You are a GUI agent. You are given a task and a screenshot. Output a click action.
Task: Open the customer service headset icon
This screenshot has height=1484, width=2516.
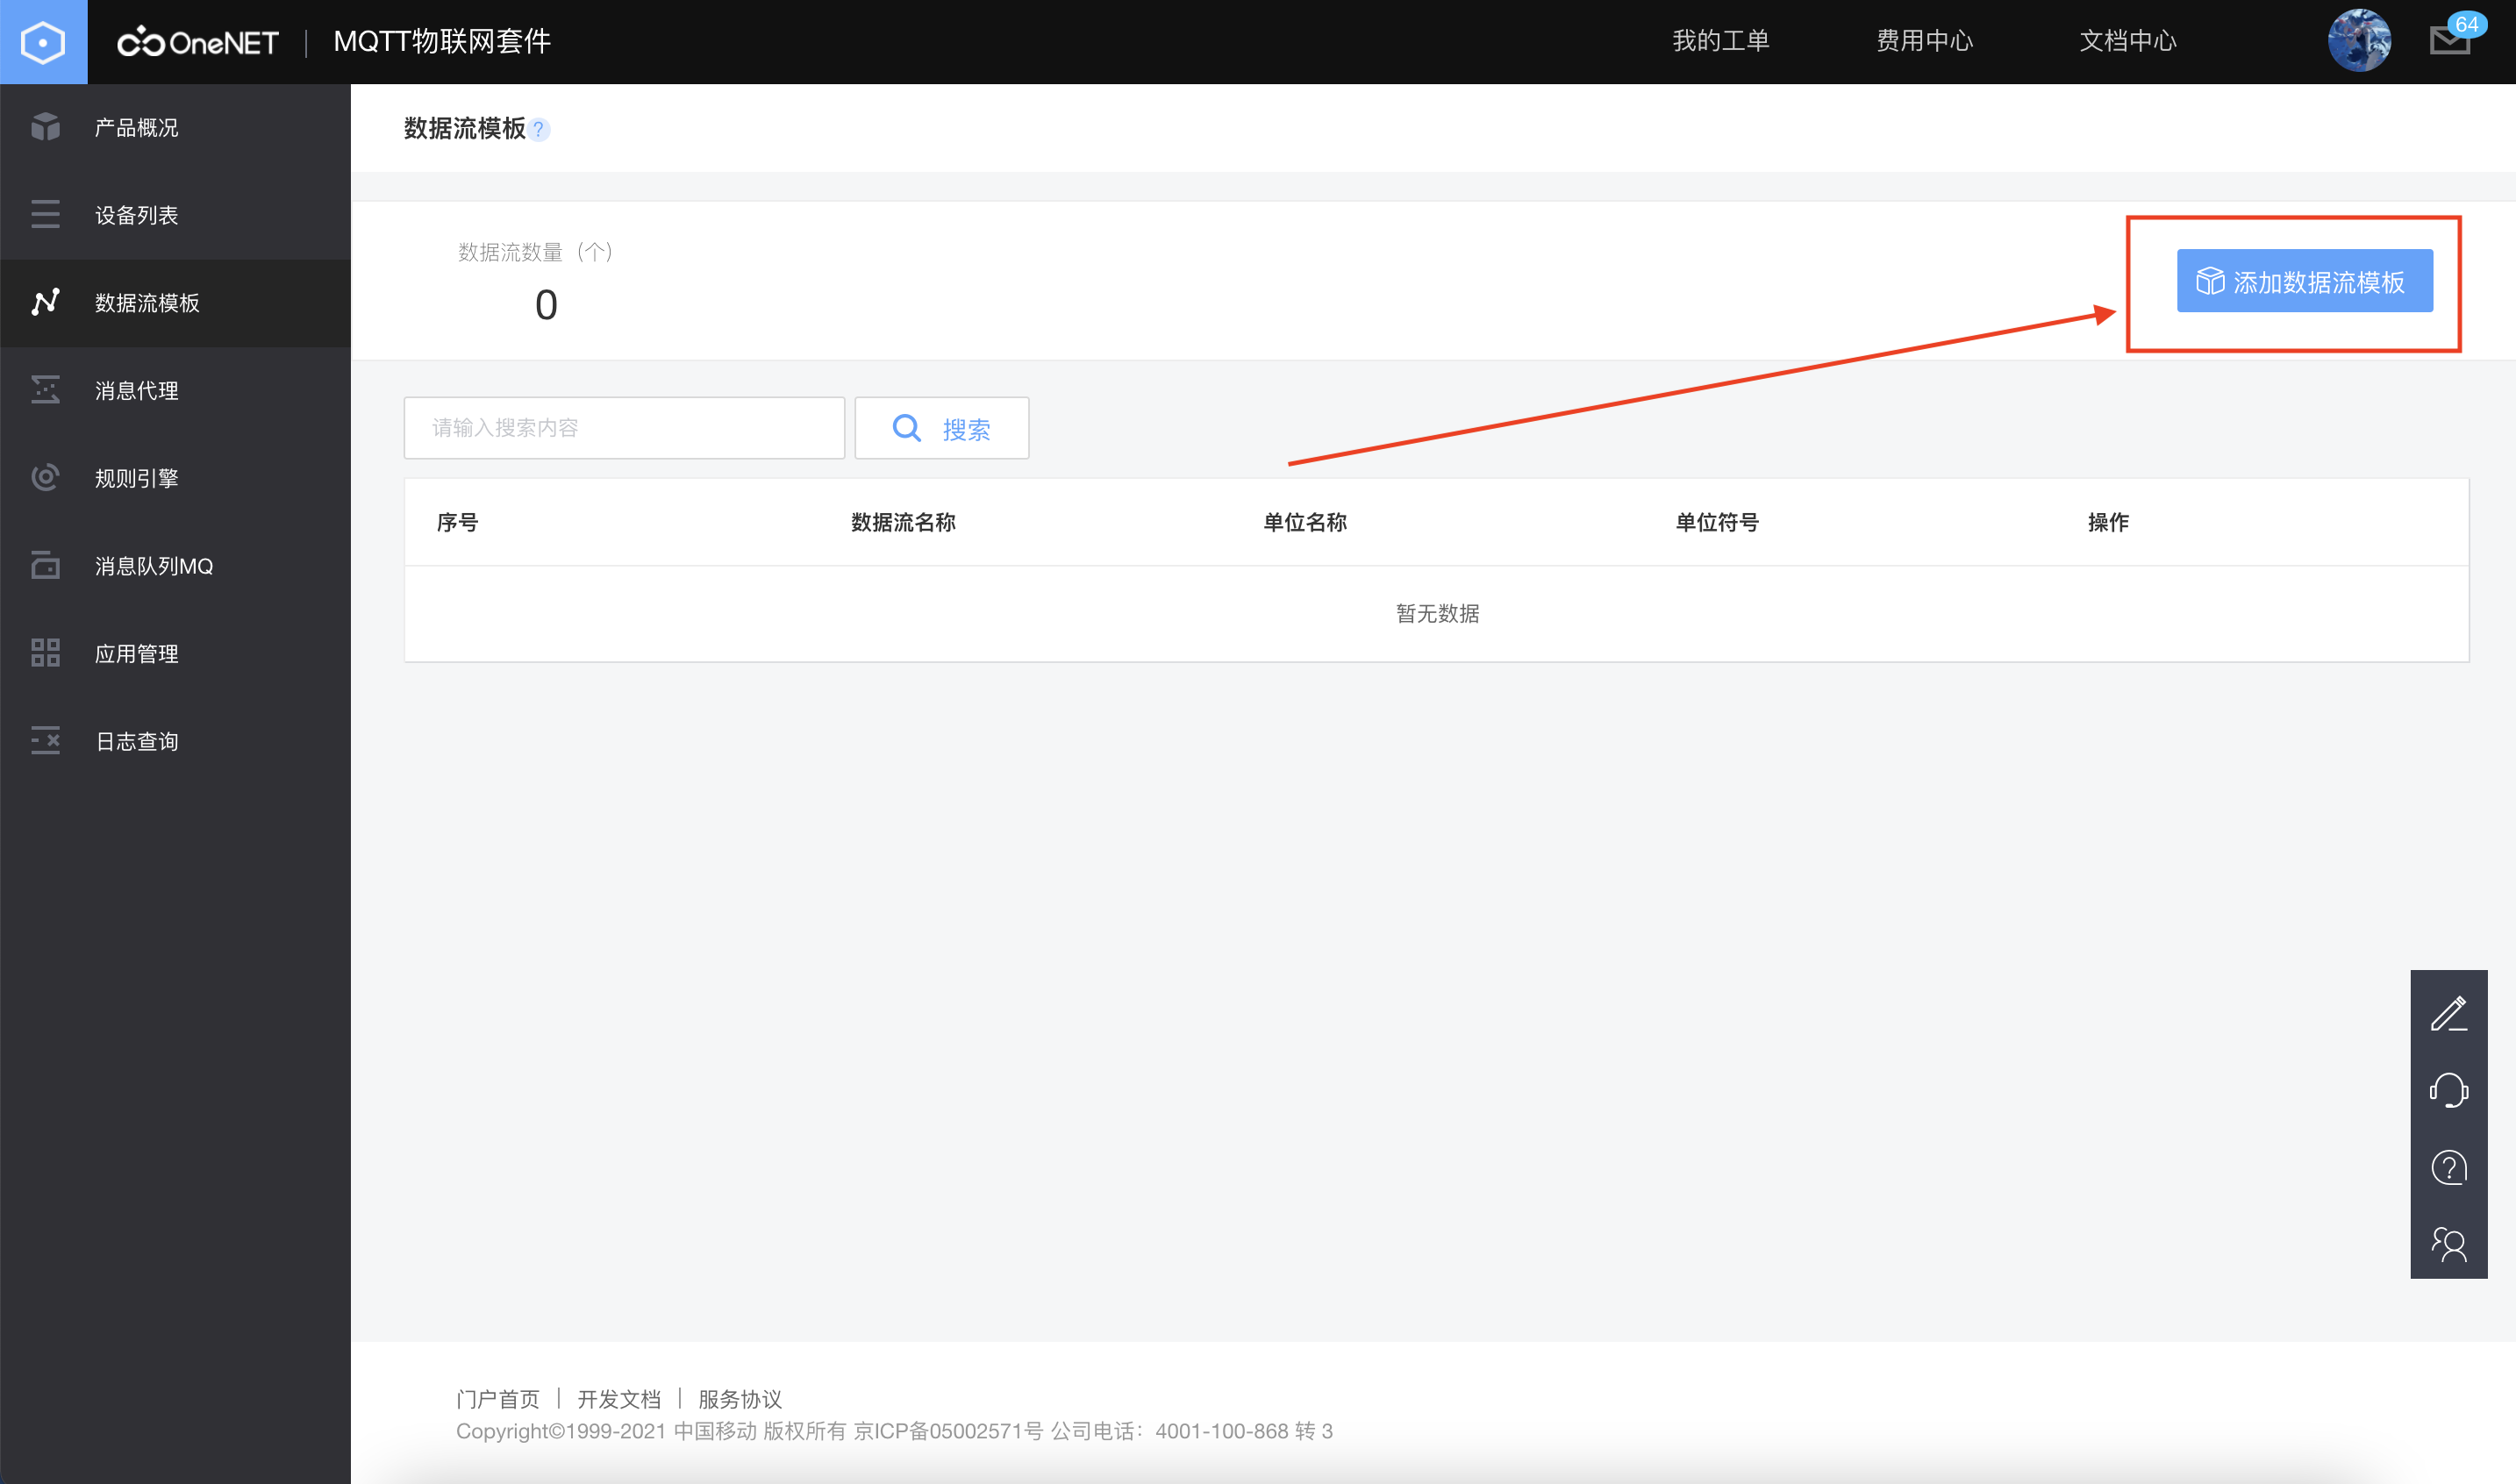(x=2449, y=1090)
